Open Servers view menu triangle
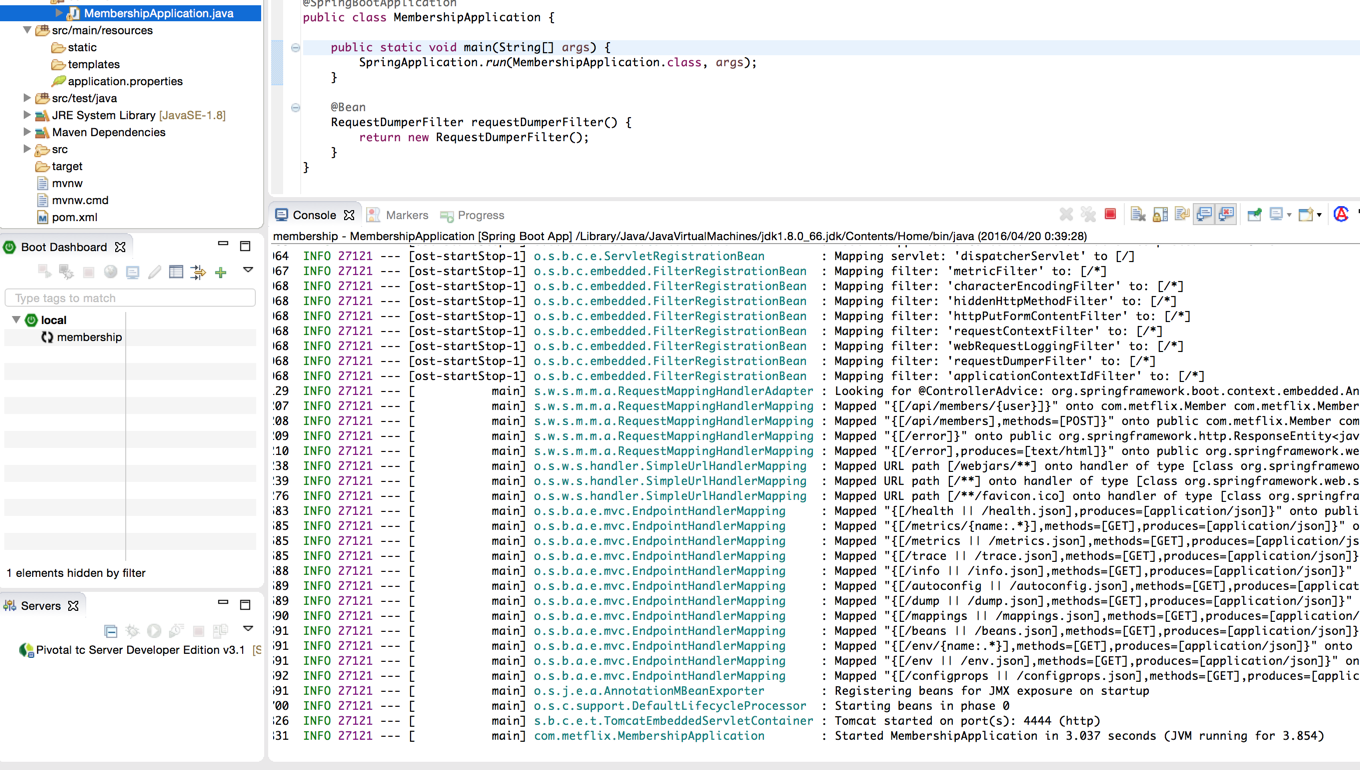 pyautogui.click(x=248, y=629)
